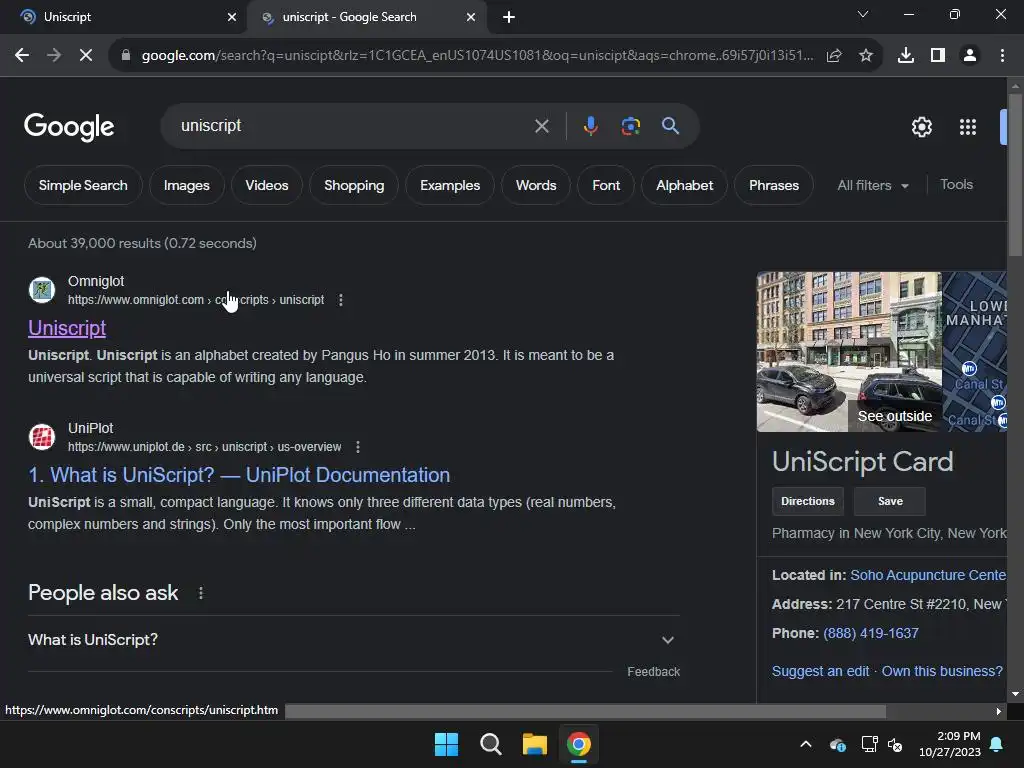
Task: Open the Uniscript Omniglot result link
Action: 67,328
